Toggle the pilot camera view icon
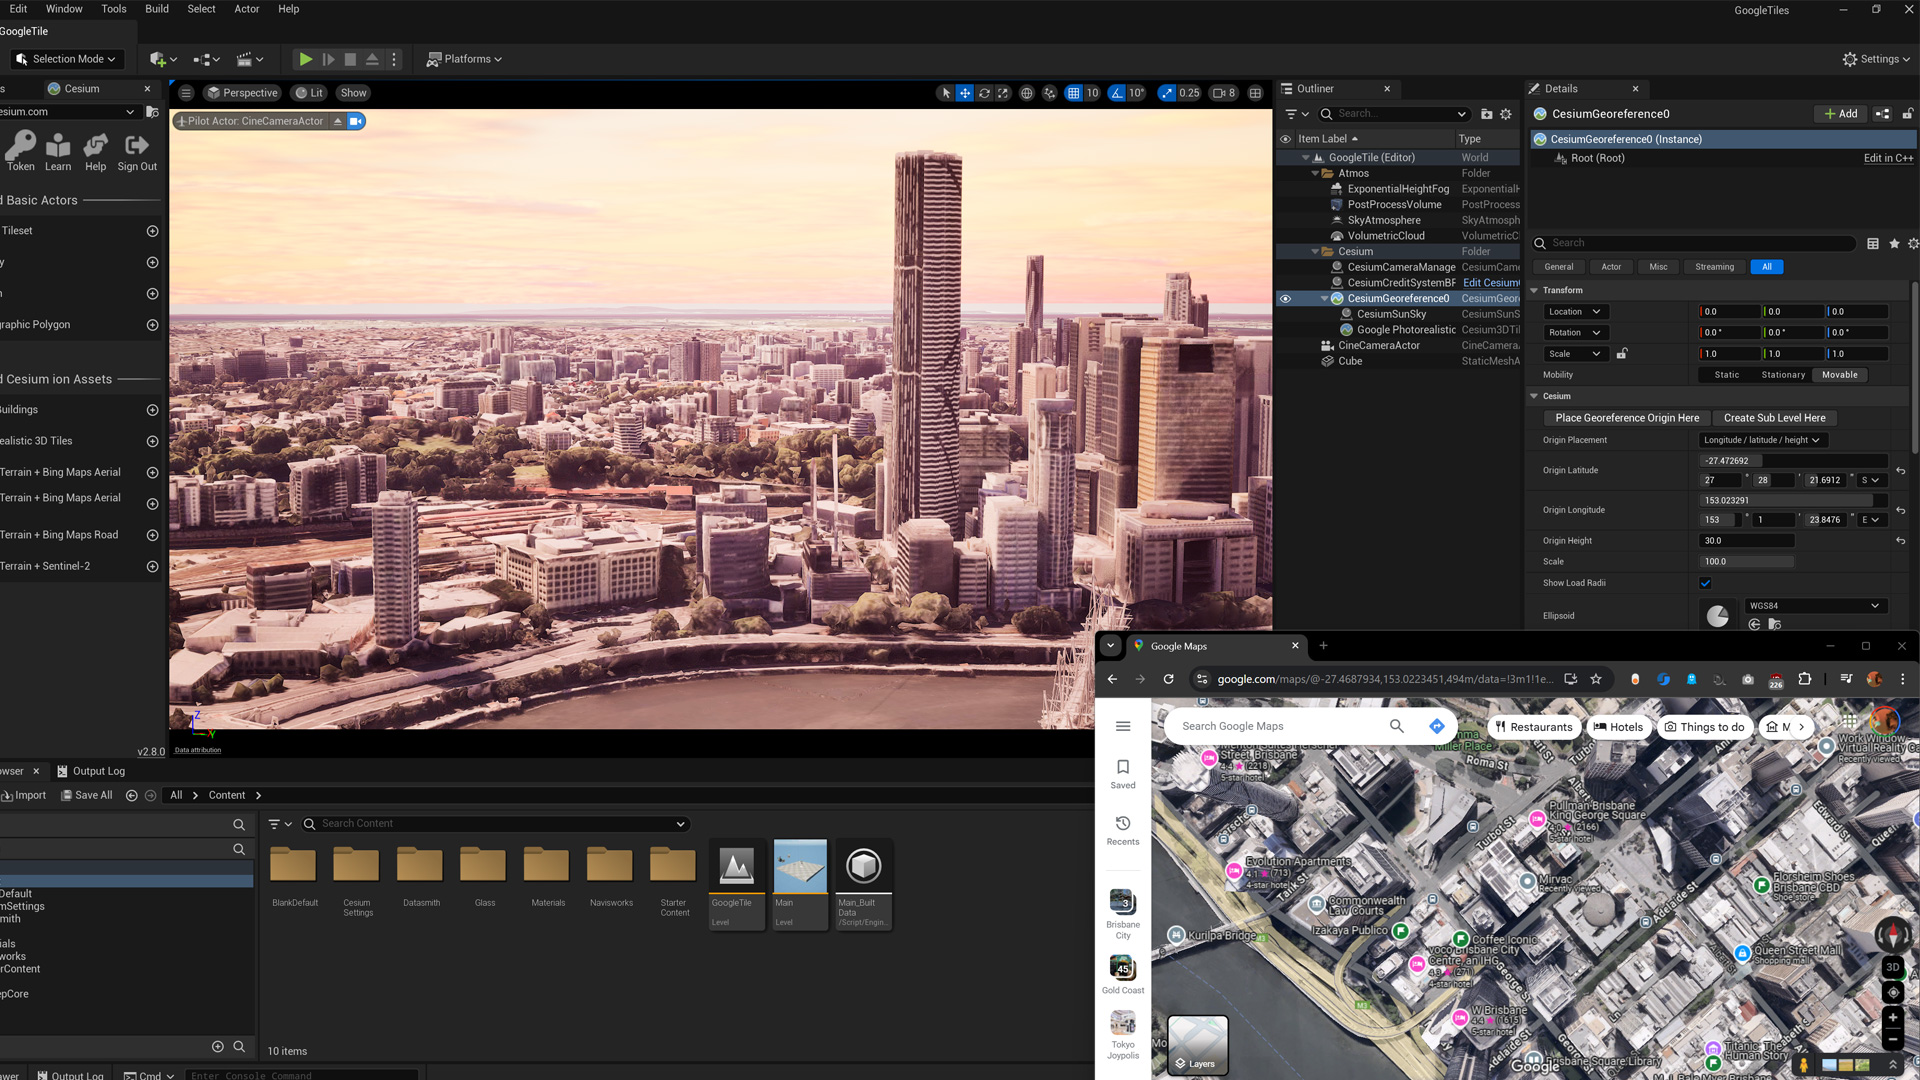Viewport: 1920px width, 1080px height. tap(356, 121)
